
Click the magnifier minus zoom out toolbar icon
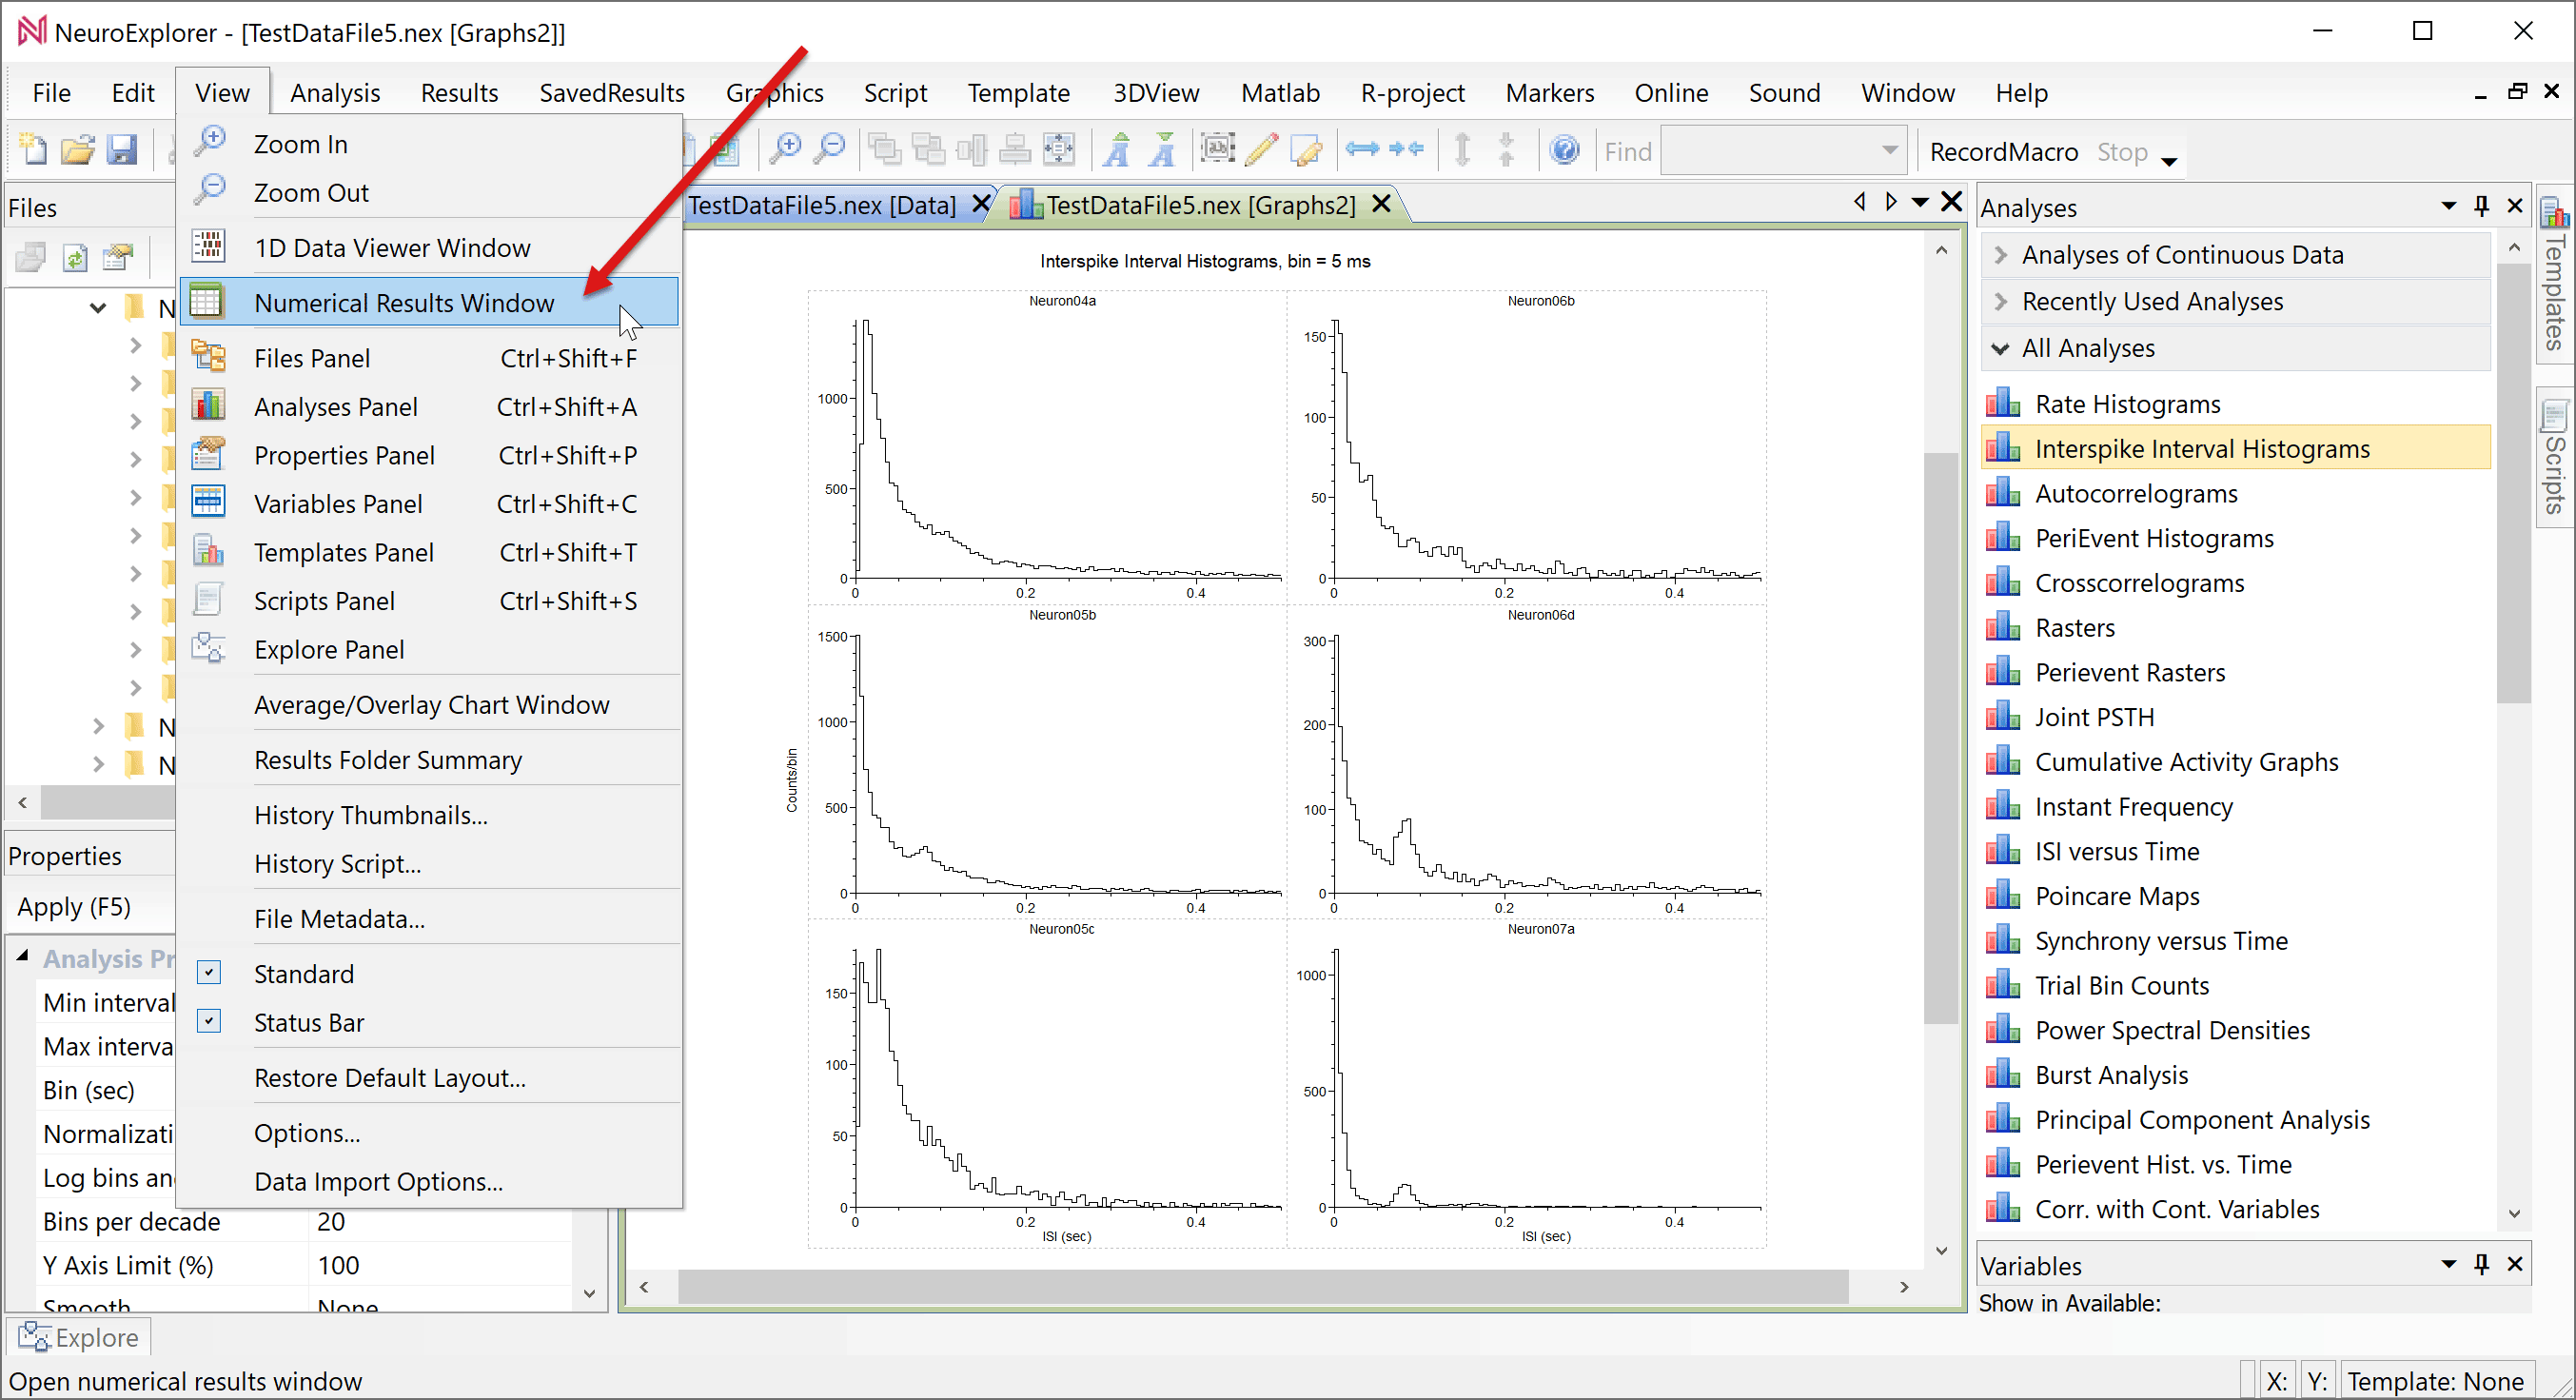tap(829, 150)
